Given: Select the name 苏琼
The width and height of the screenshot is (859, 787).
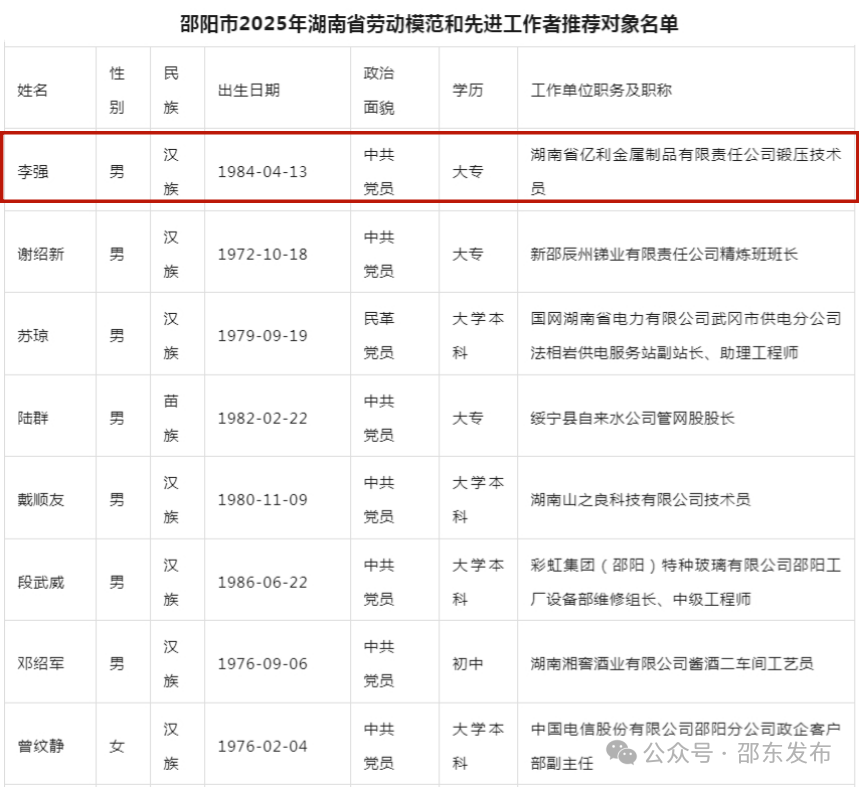Looking at the screenshot, I should coord(33,335).
